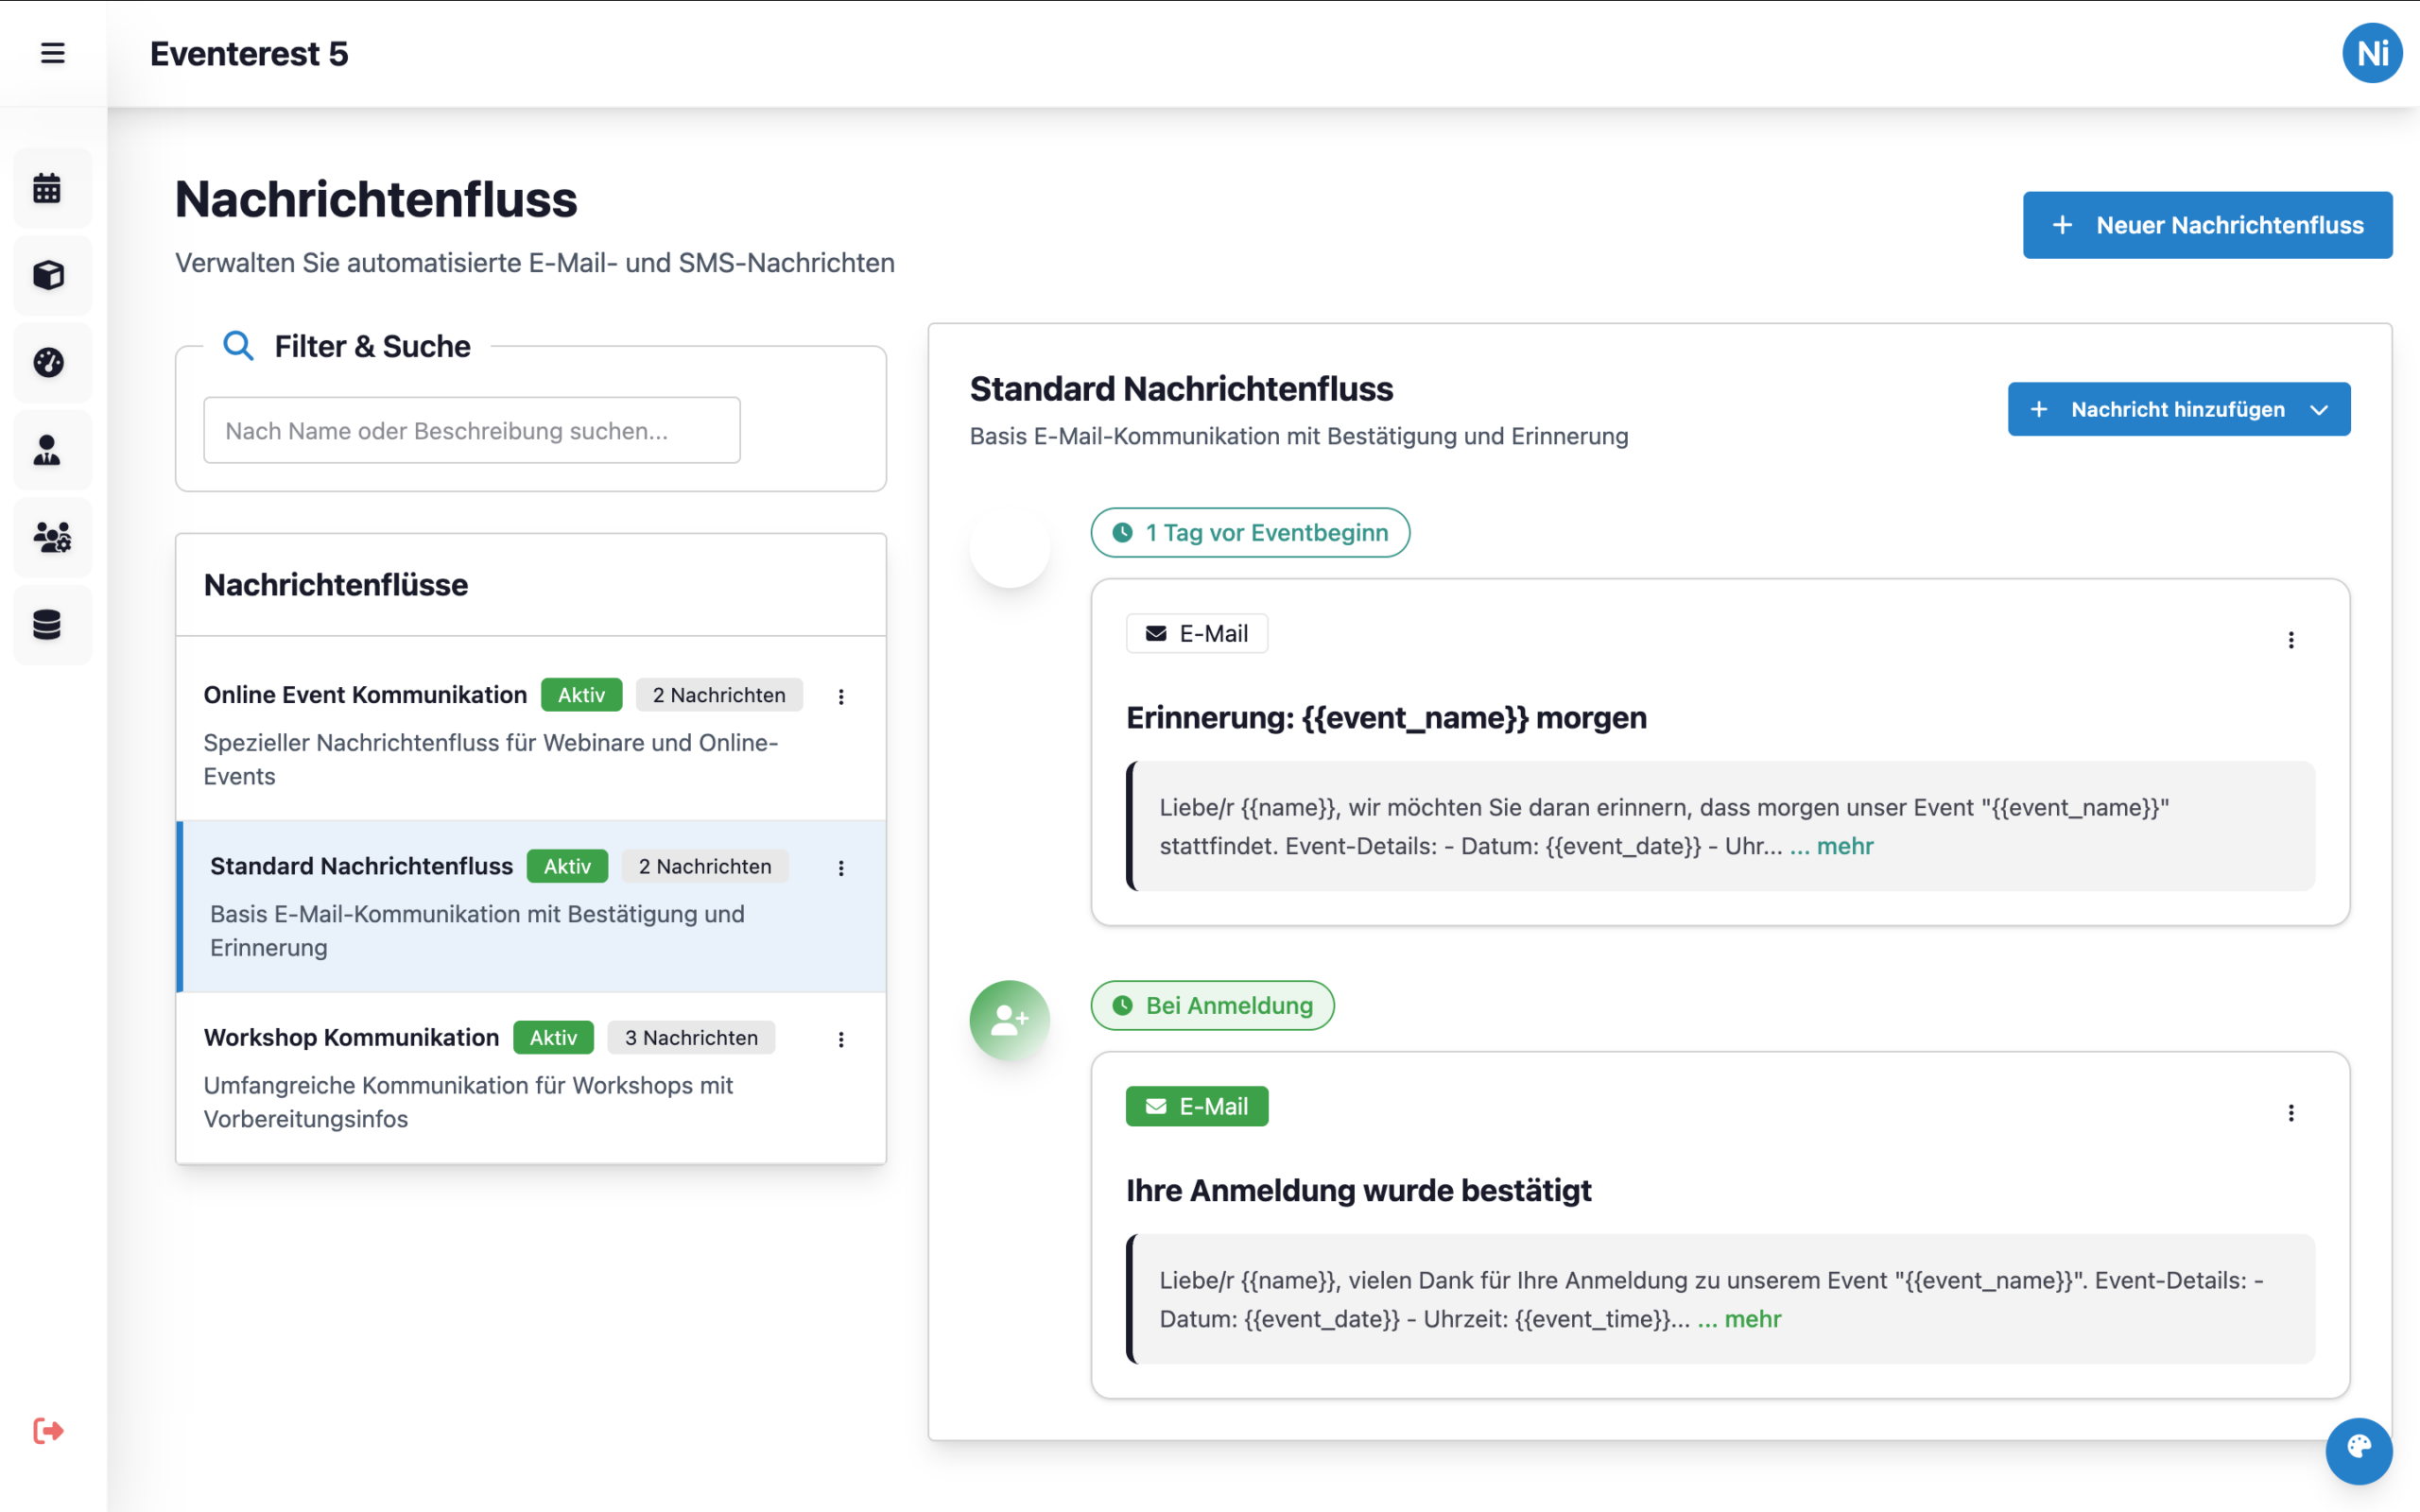
Task: Click the red logout icon
Action: [48, 1431]
